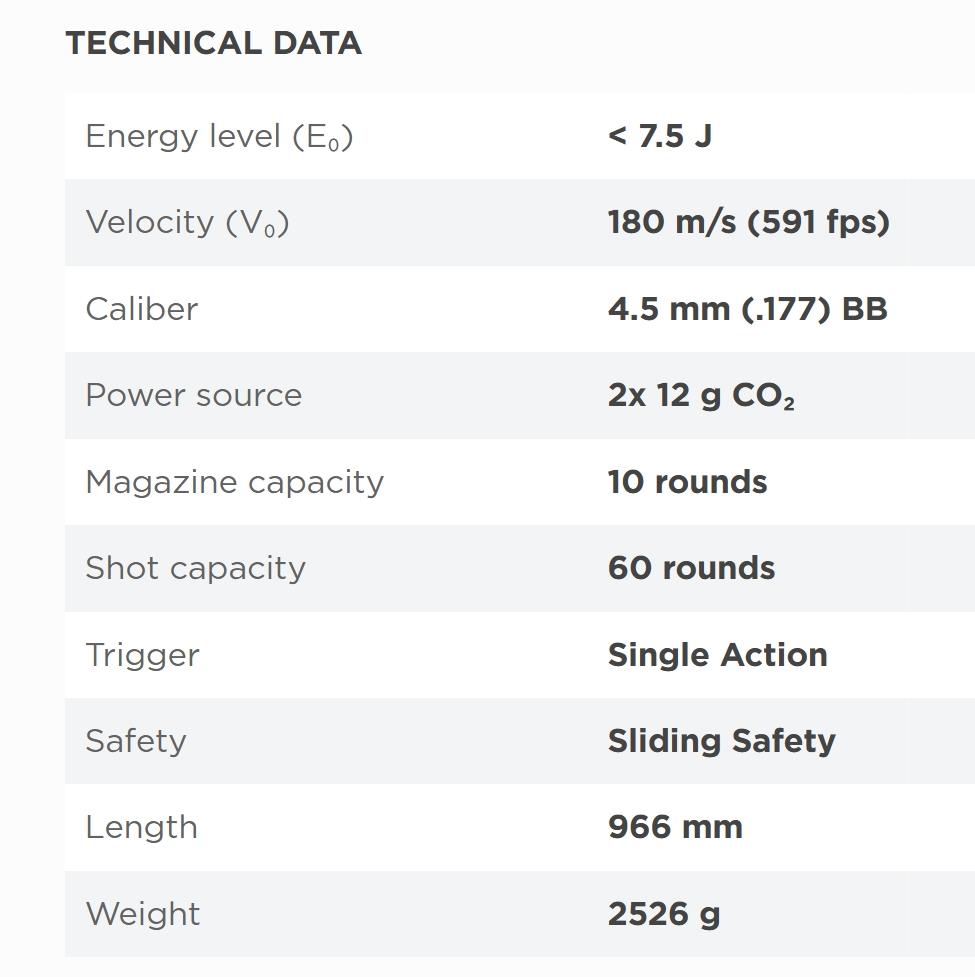
Task: Click the Caliber label
Action: pyautogui.click(x=142, y=309)
